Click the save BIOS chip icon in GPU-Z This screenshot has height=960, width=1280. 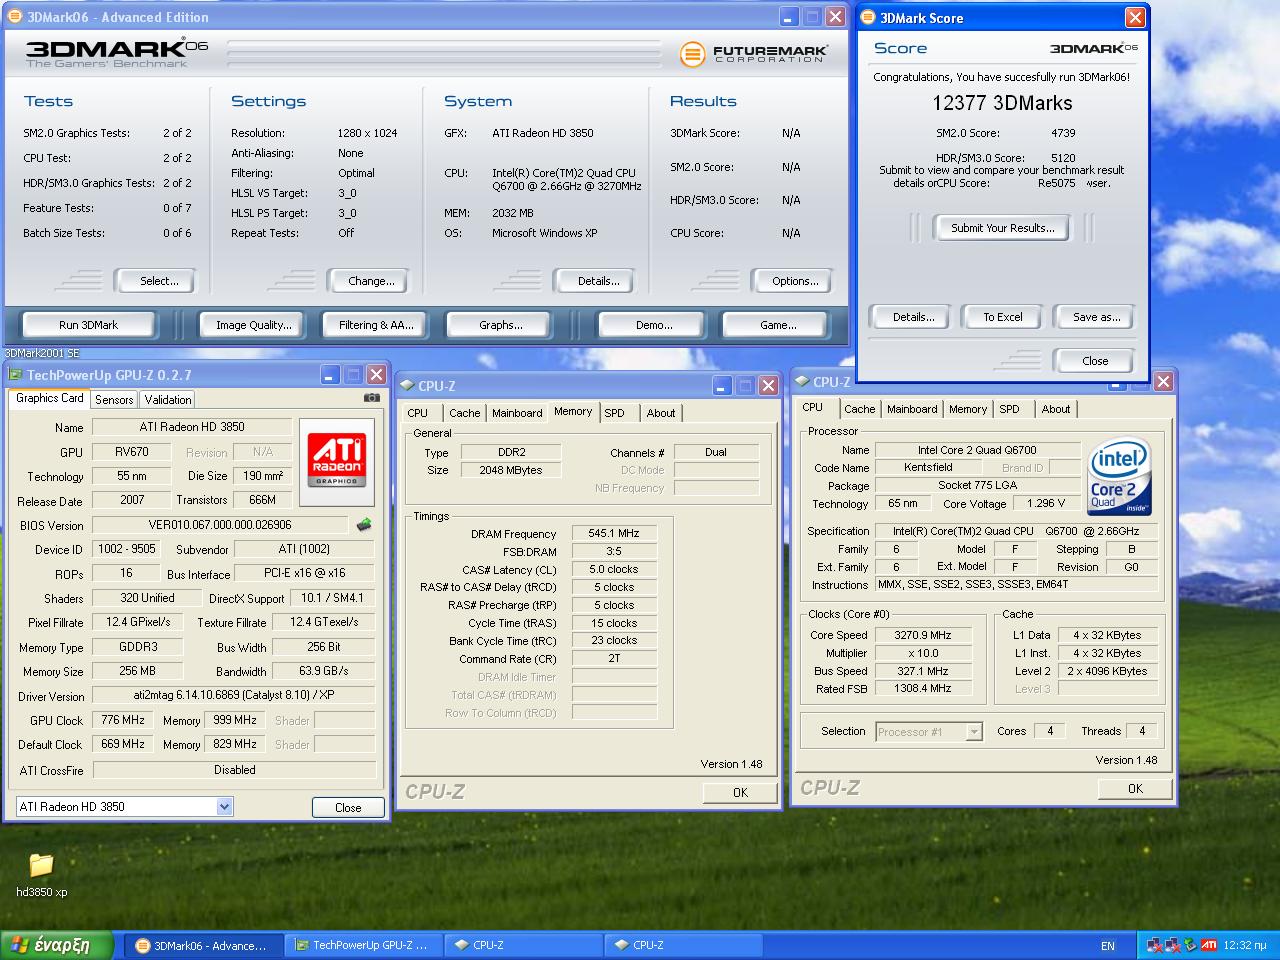pos(364,524)
